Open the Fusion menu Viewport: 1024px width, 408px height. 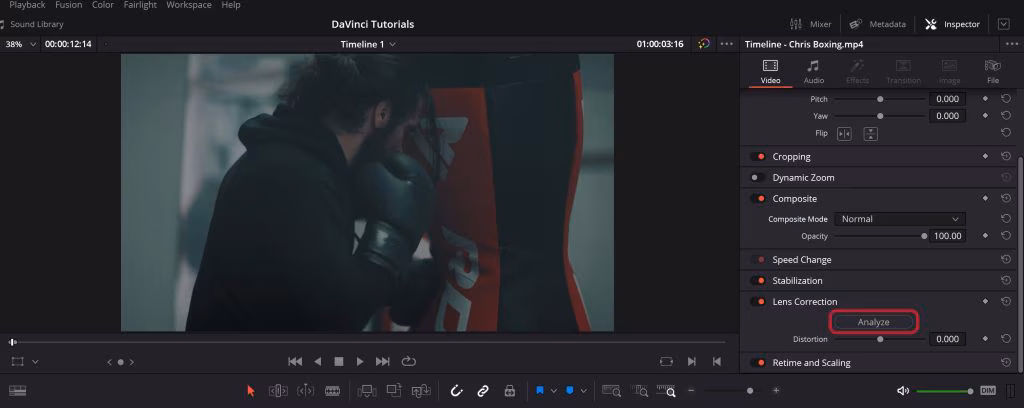coord(69,5)
